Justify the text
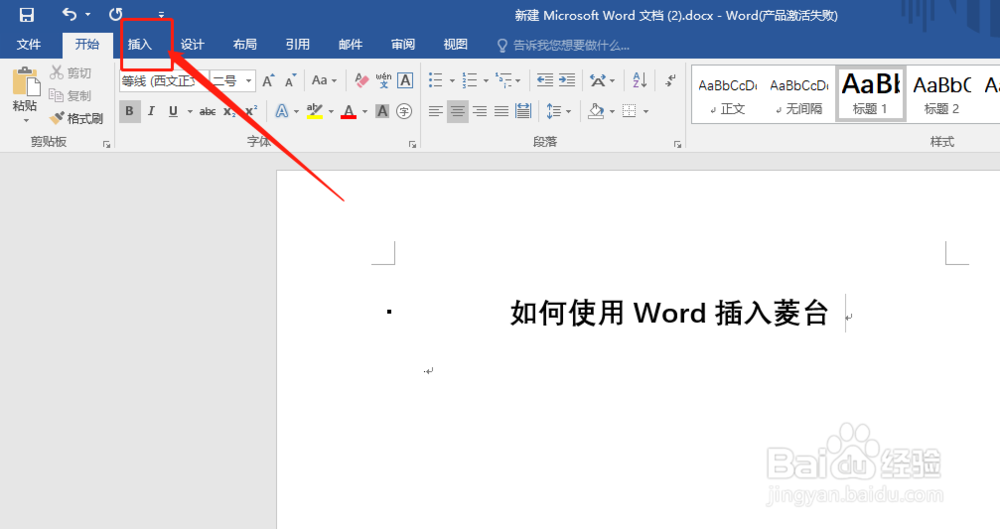Screen dimensions: 1000x529 pyautogui.click(x=502, y=112)
